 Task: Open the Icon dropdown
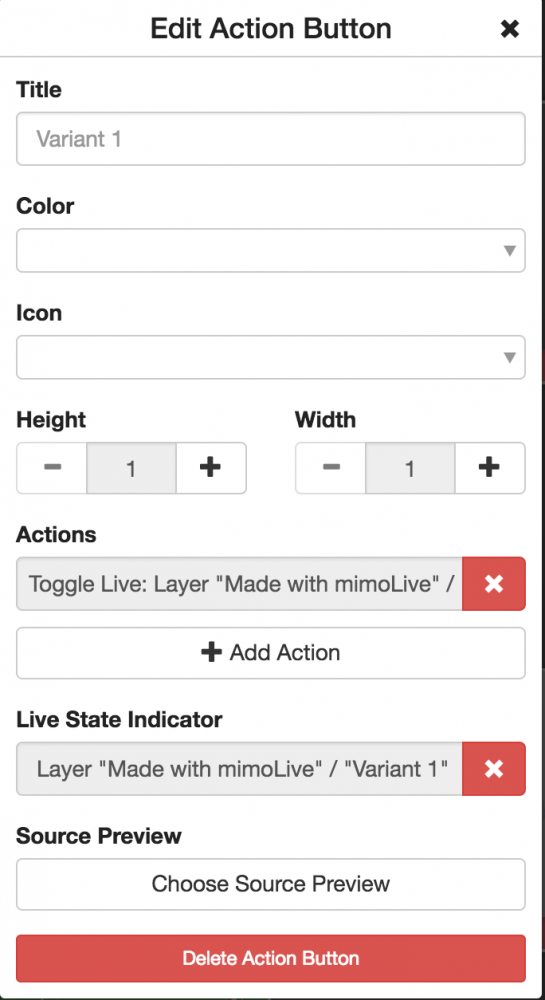271,357
